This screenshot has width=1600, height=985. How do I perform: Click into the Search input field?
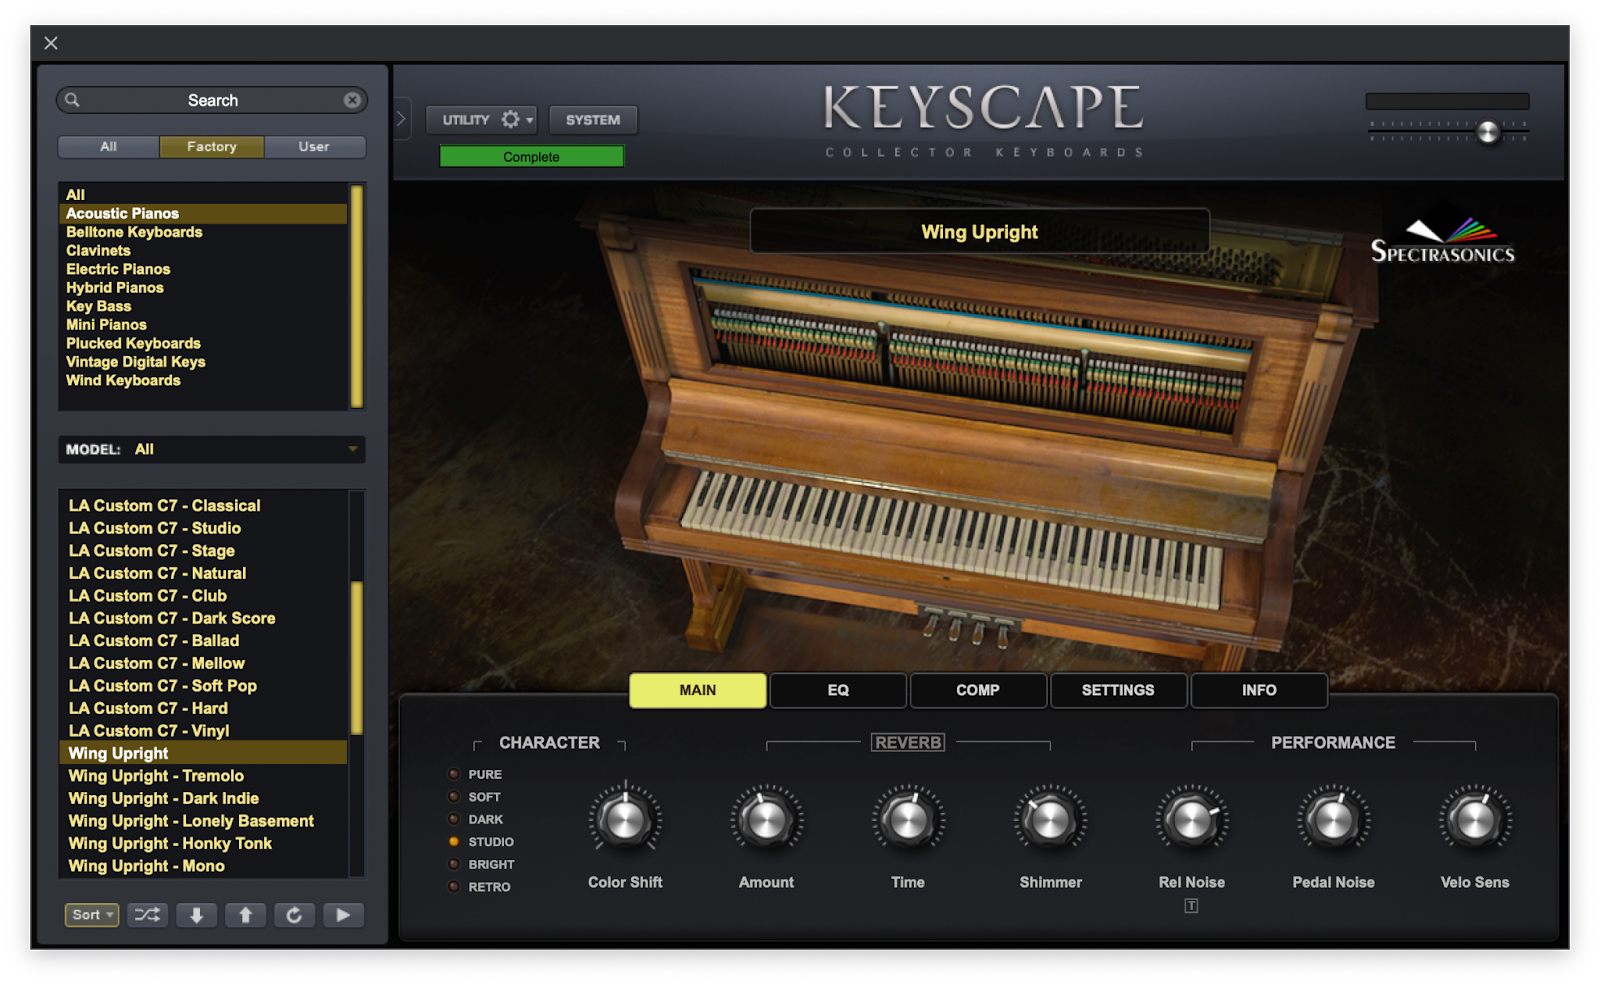coord(212,100)
